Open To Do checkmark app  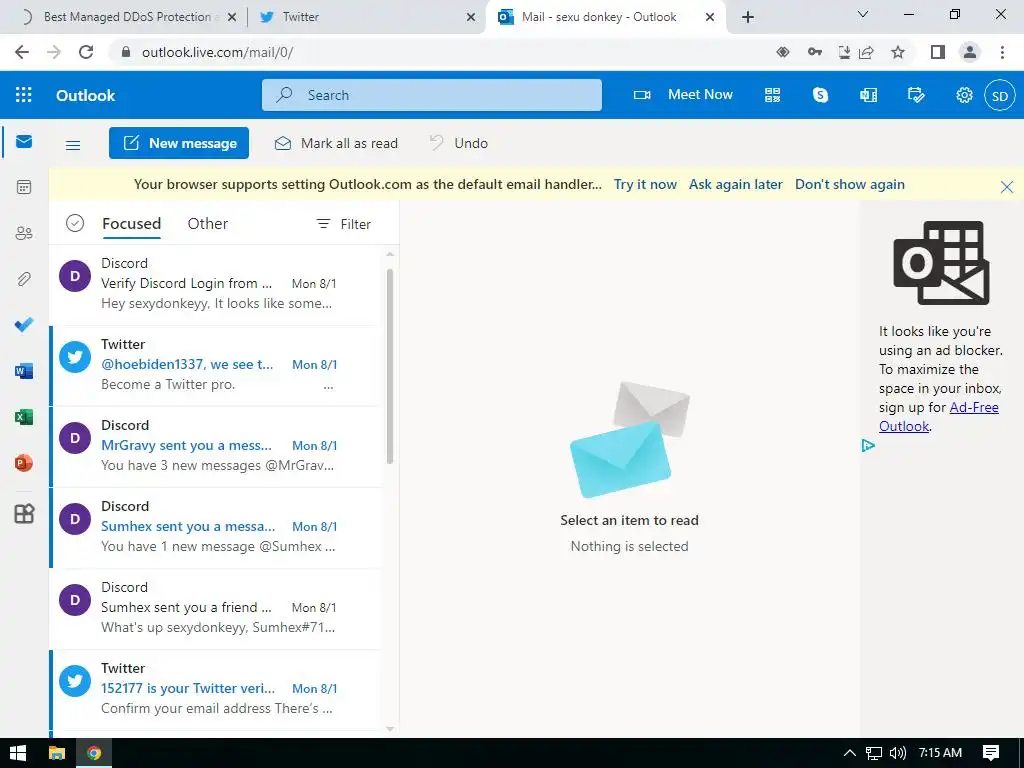(24, 325)
